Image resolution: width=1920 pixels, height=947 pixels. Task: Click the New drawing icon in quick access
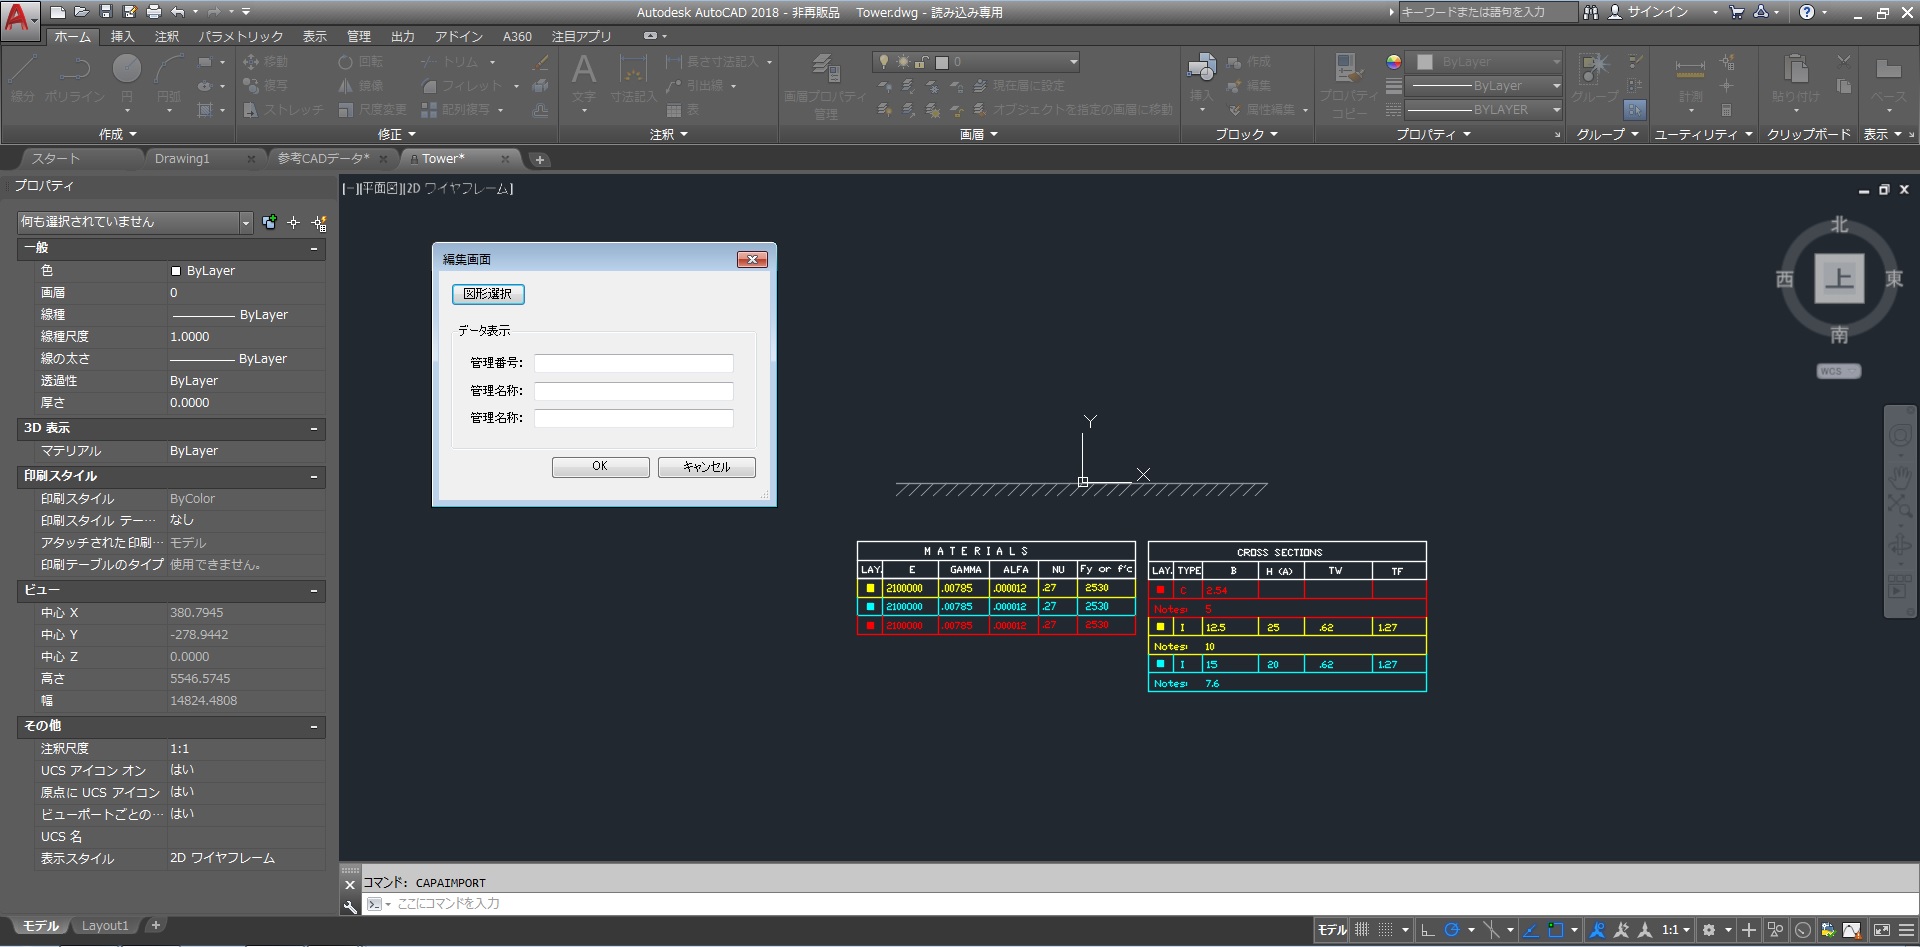pyautogui.click(x=57, y=12)
